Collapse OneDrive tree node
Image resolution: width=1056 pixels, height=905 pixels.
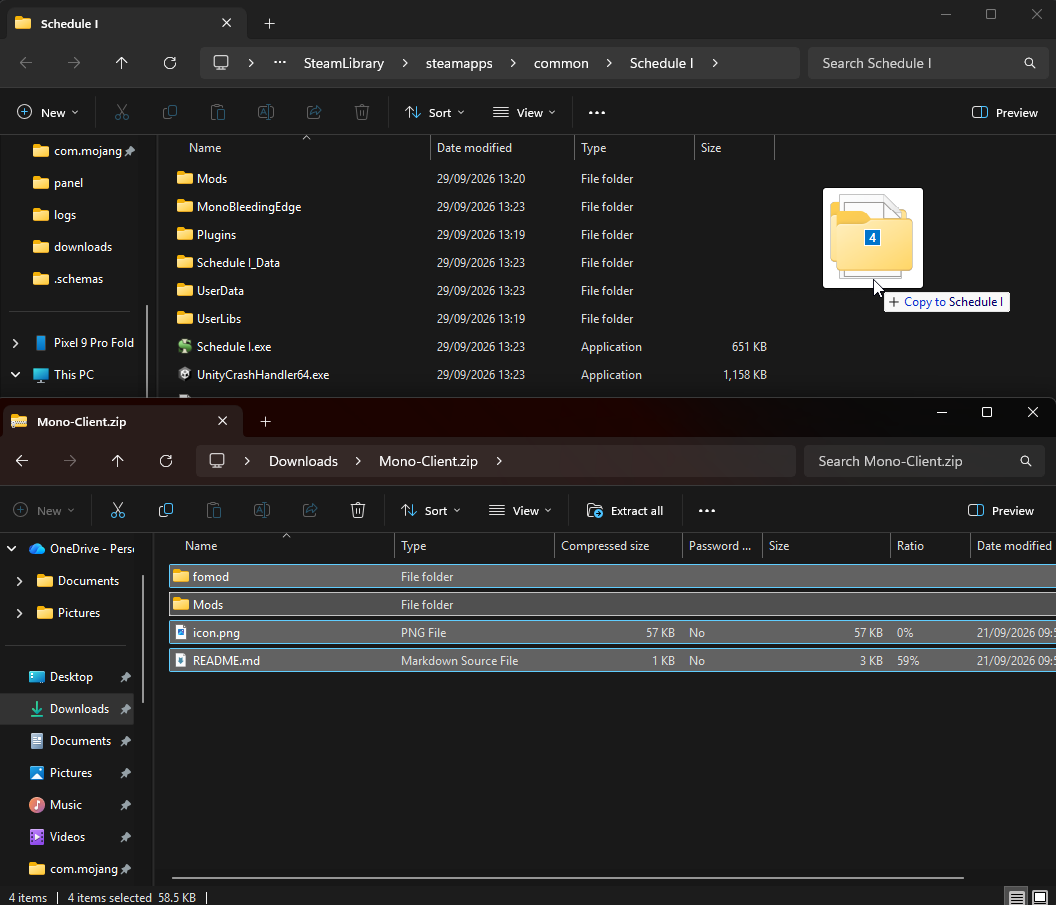coord(11,549)
